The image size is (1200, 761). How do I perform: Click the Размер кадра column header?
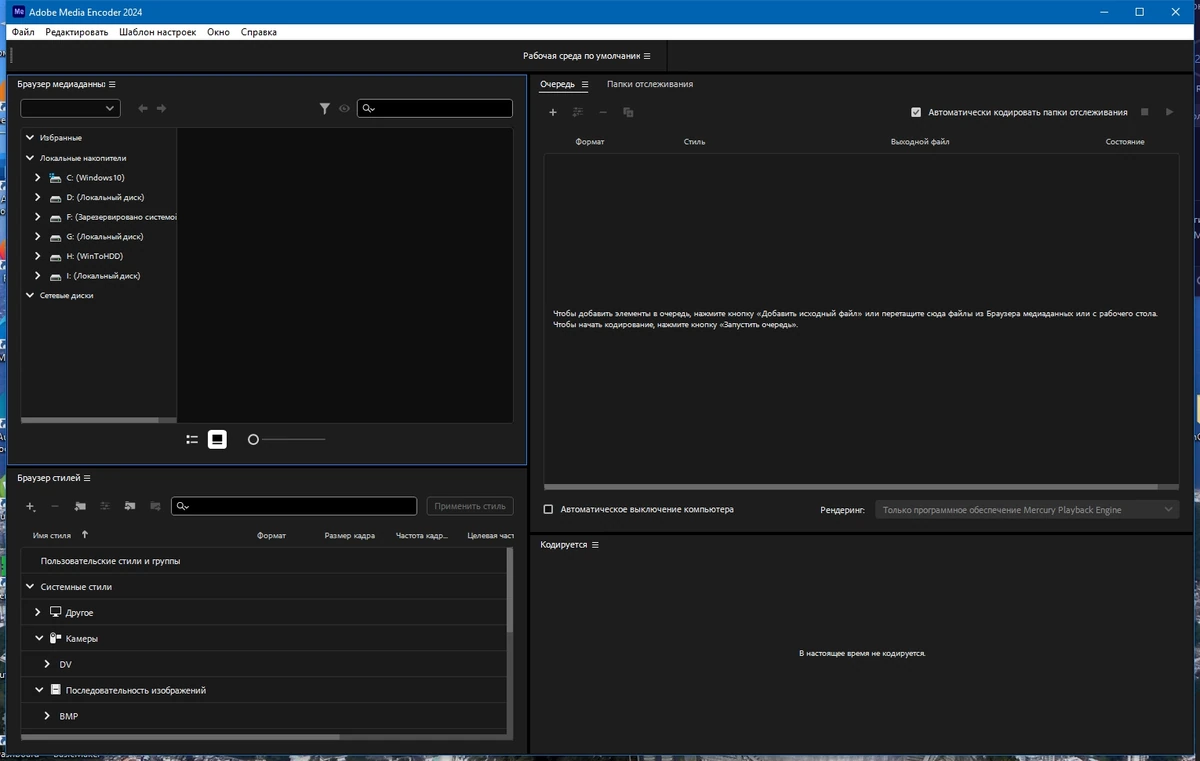coord(350,536)
